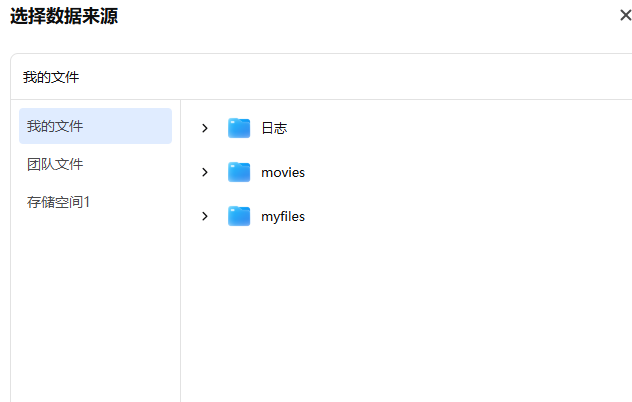Click the myfiles folder icon

239,216
